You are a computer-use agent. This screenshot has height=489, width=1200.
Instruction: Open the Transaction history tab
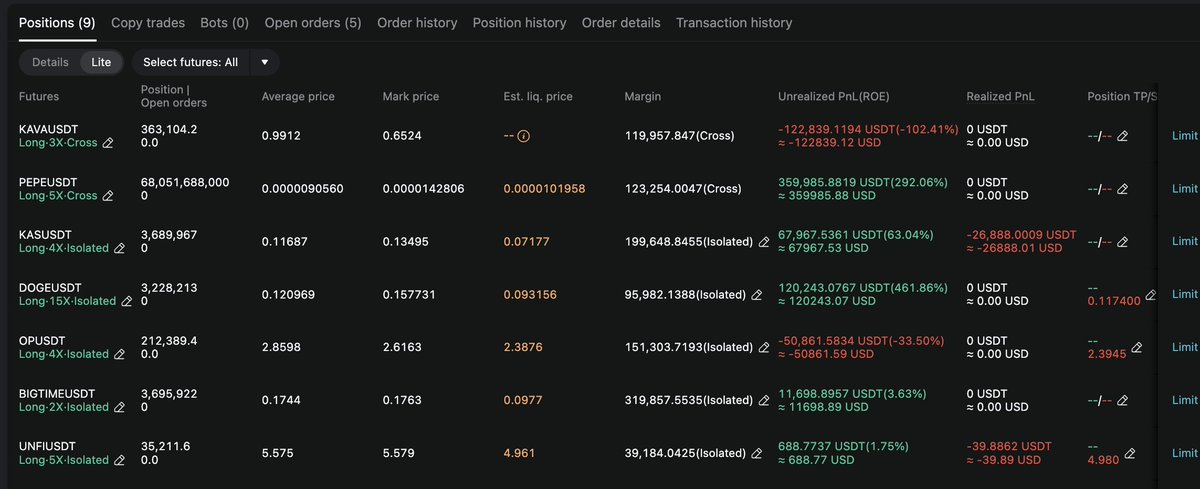[x=734, y=22]
